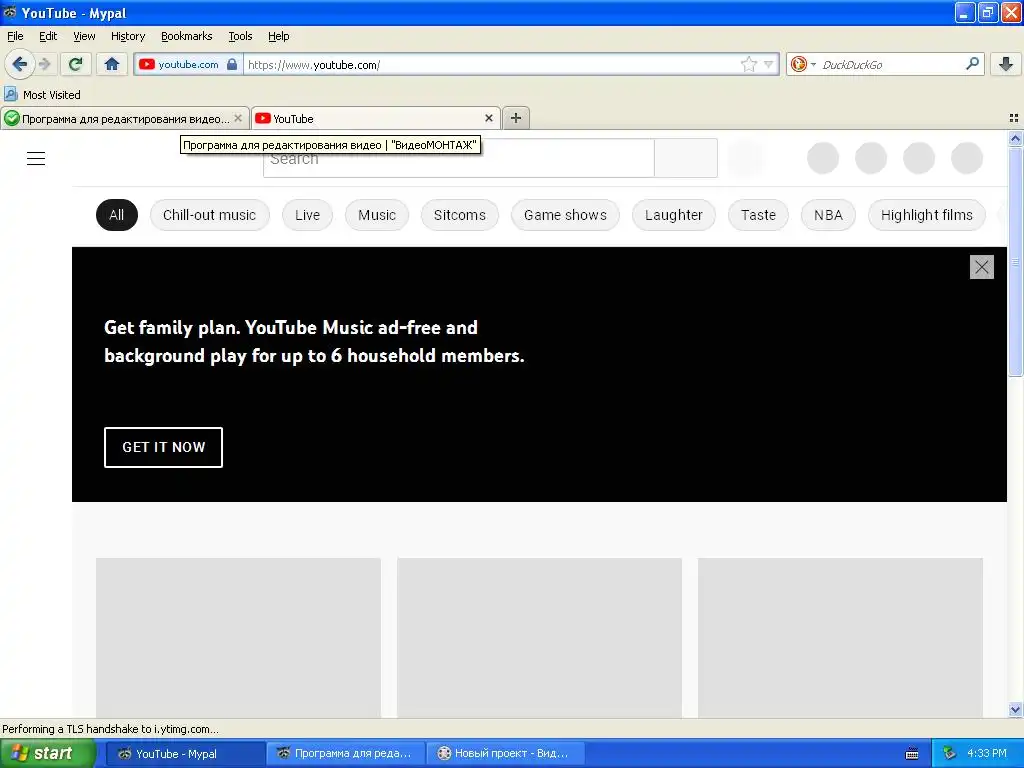
Task: Open the third loading video thumbnail
Action: [x=840, y=638]
